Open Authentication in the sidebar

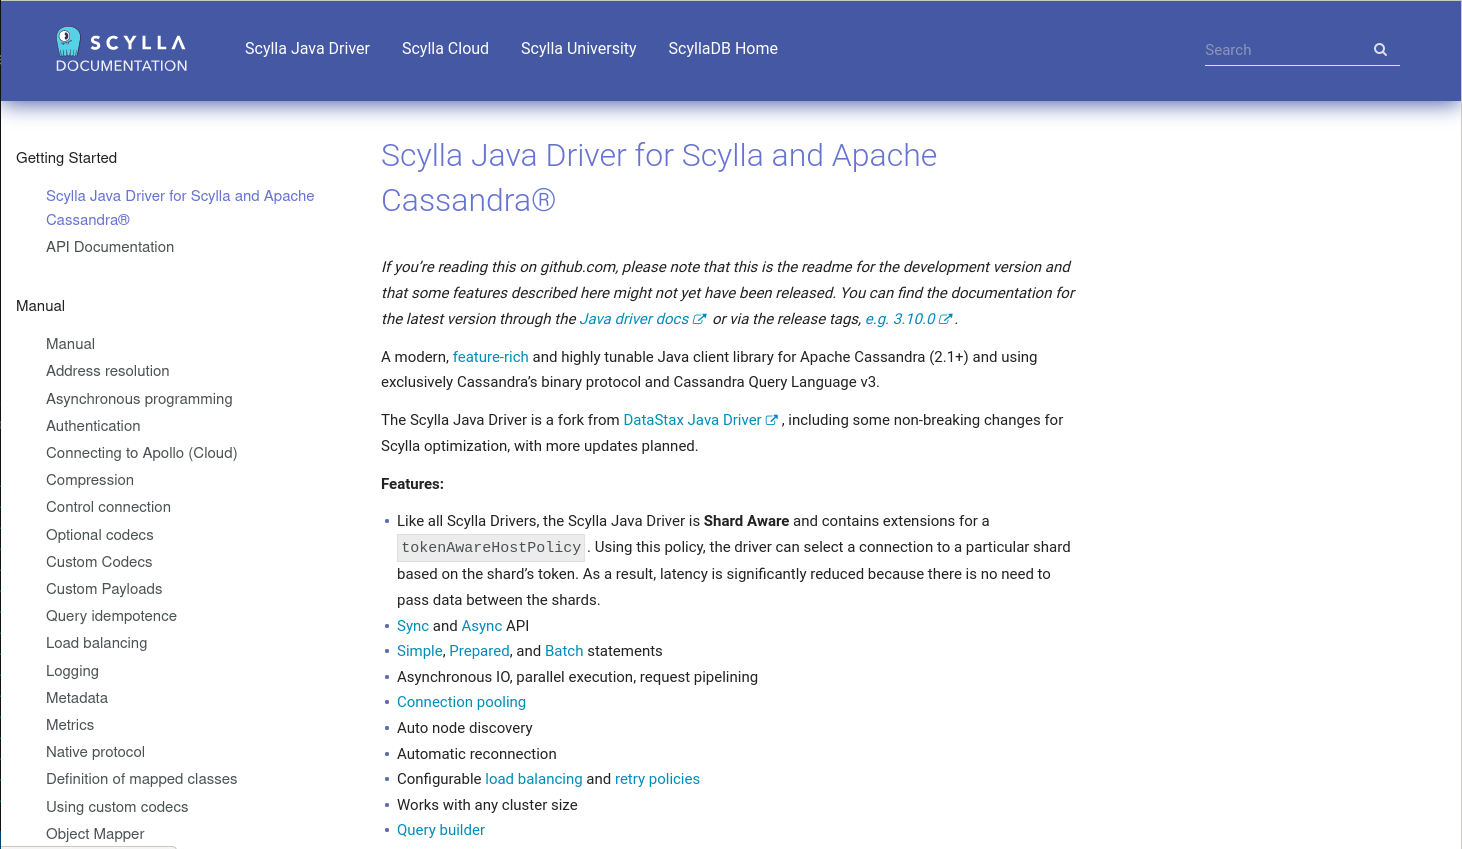[x=93, y=426]
